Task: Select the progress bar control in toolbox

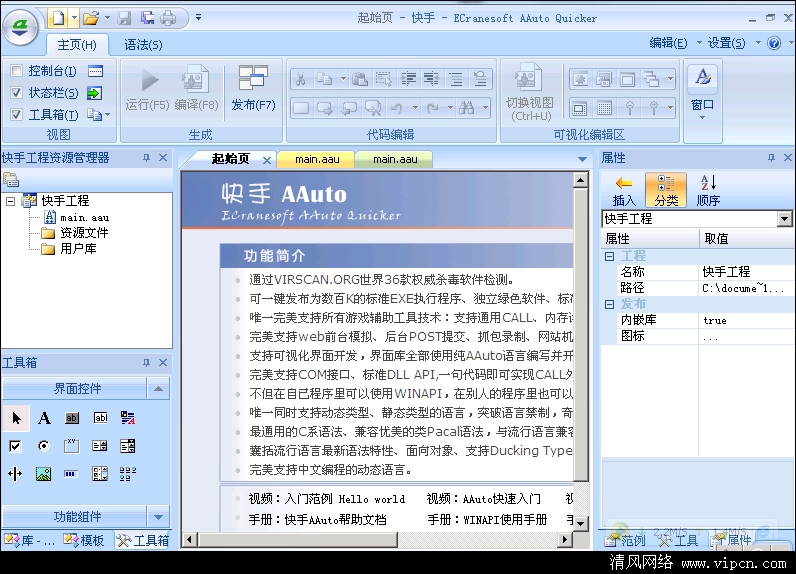Action: 71,474
